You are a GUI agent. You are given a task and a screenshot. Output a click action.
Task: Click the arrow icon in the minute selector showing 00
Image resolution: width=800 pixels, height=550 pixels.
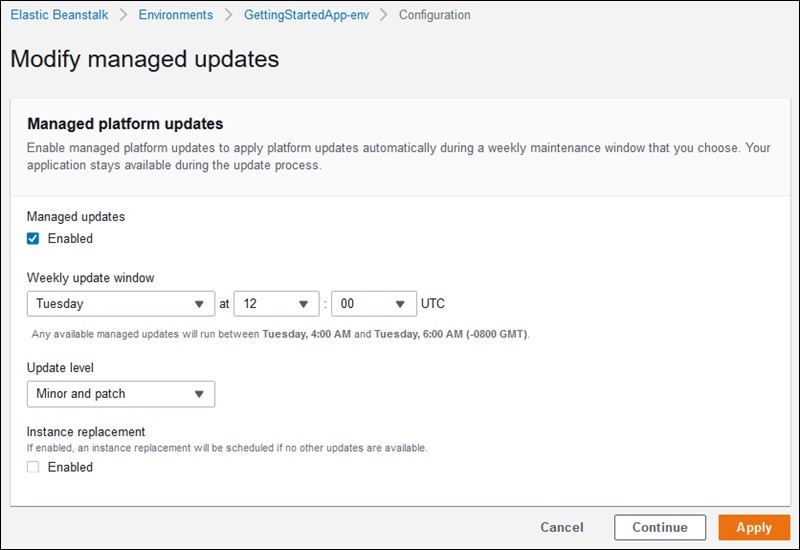tap(400, 304)
